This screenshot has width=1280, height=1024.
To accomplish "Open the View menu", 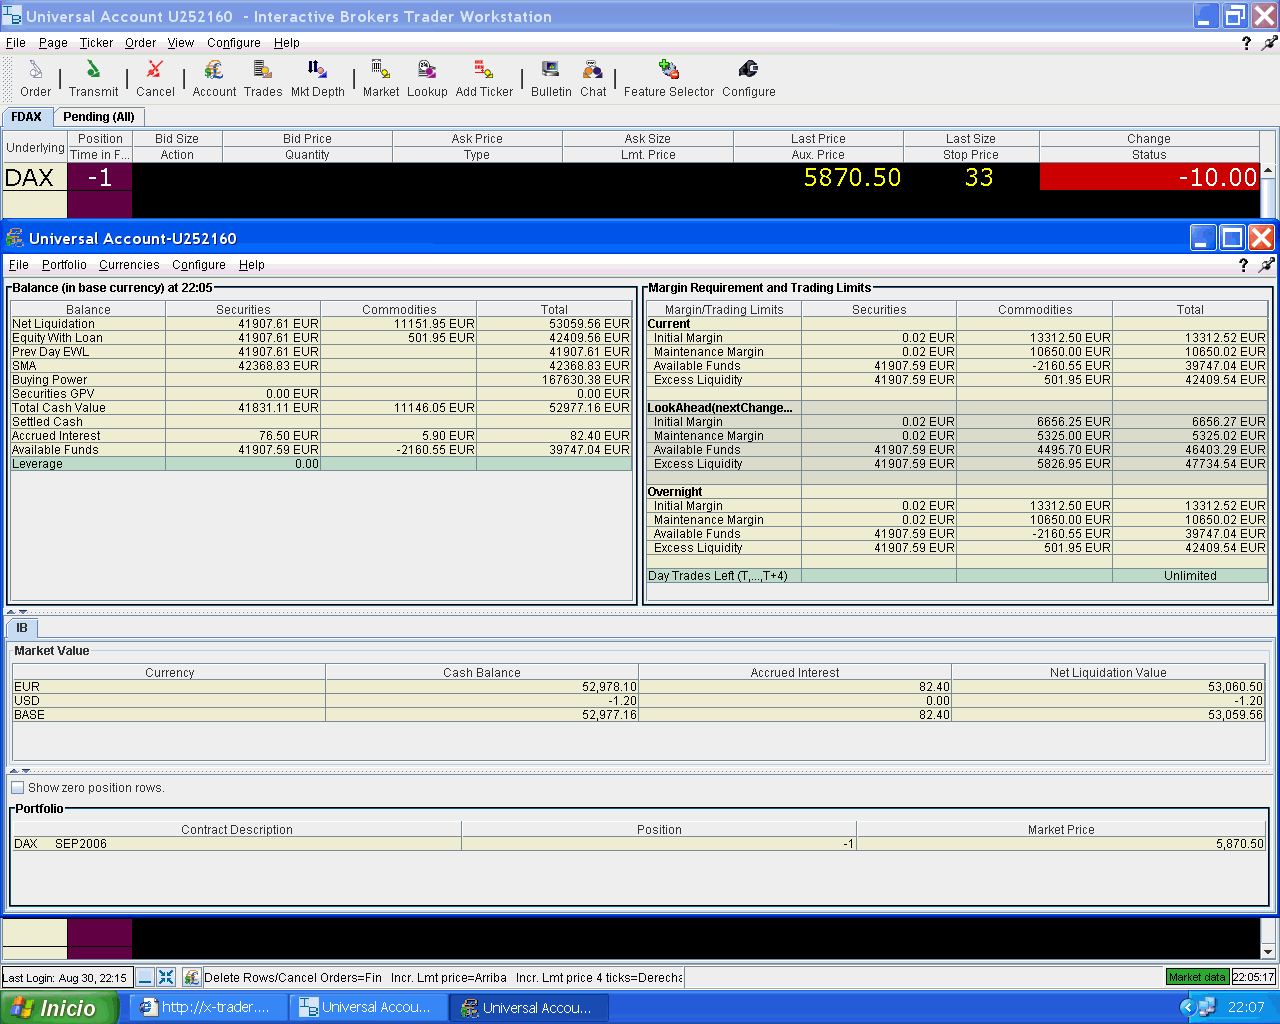I will coord(181,43).
